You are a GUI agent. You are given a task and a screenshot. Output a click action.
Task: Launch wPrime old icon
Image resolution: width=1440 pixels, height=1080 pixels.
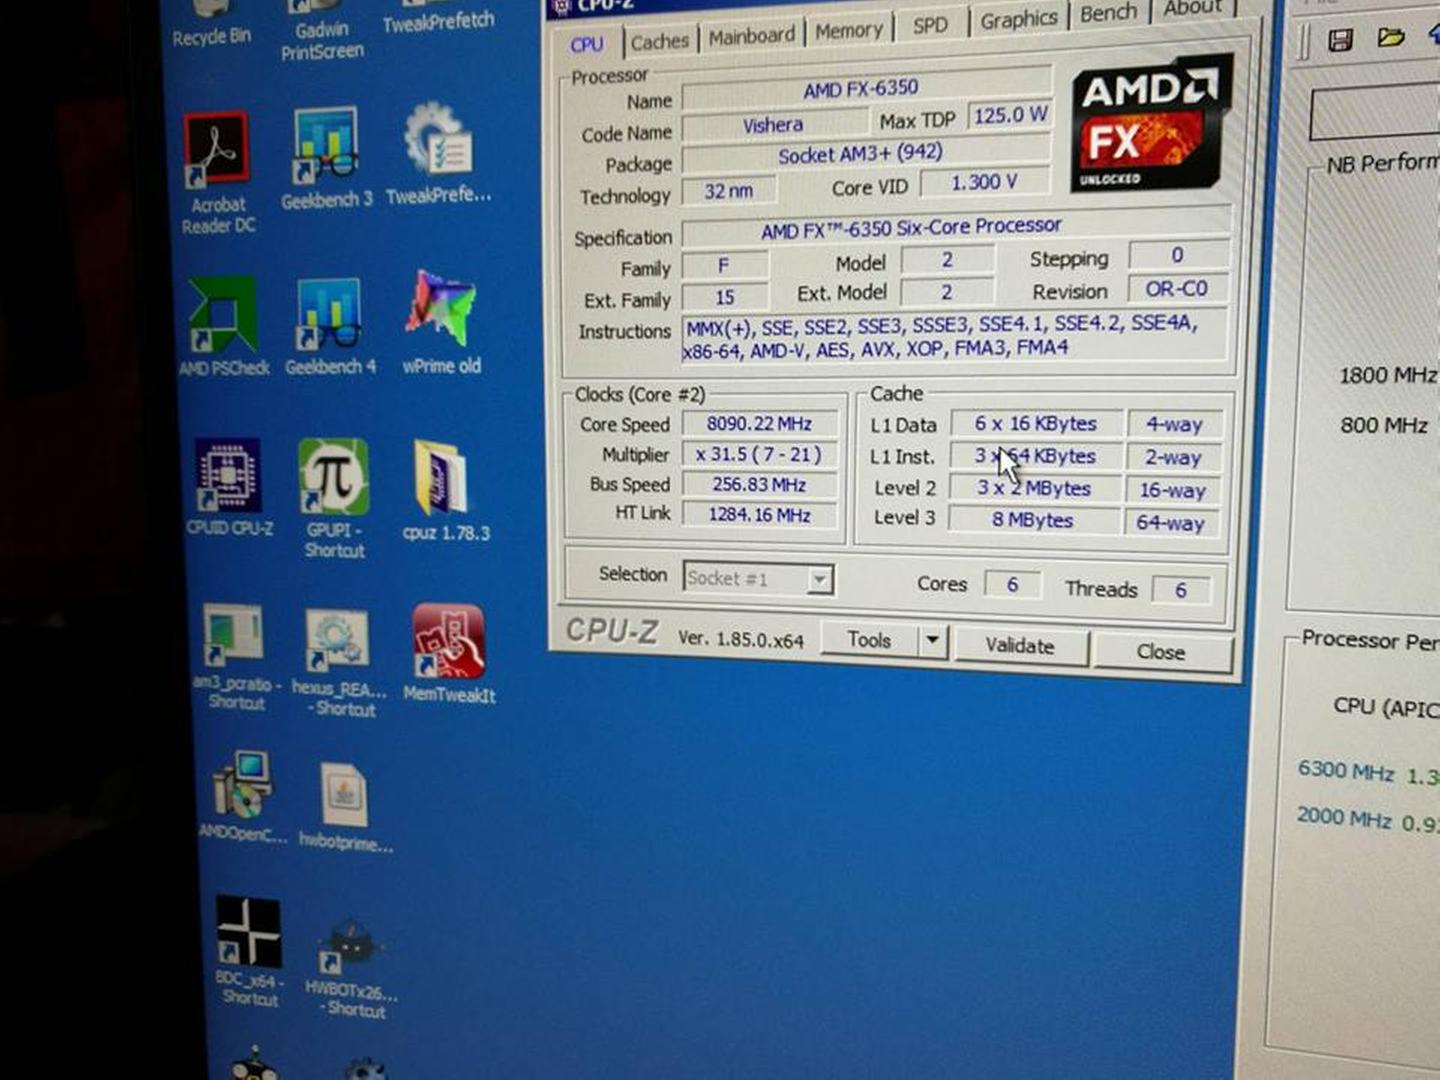tap(441, 322)
